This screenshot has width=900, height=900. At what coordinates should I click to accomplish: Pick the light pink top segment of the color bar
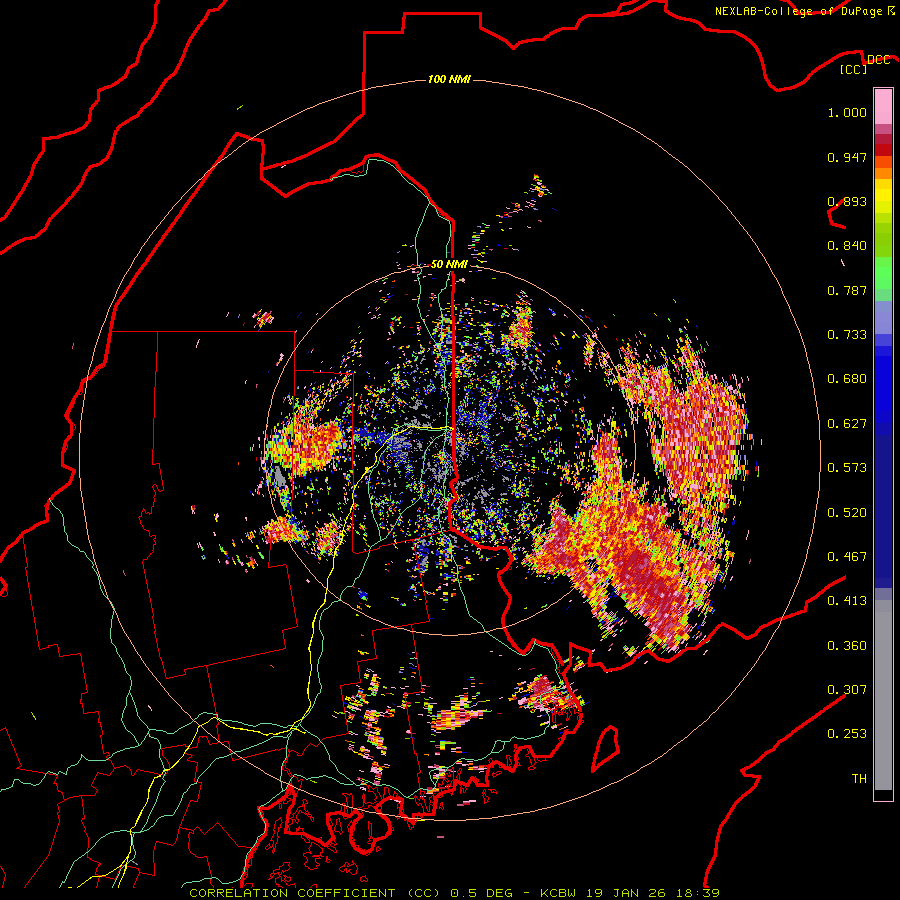pos(883,107)
